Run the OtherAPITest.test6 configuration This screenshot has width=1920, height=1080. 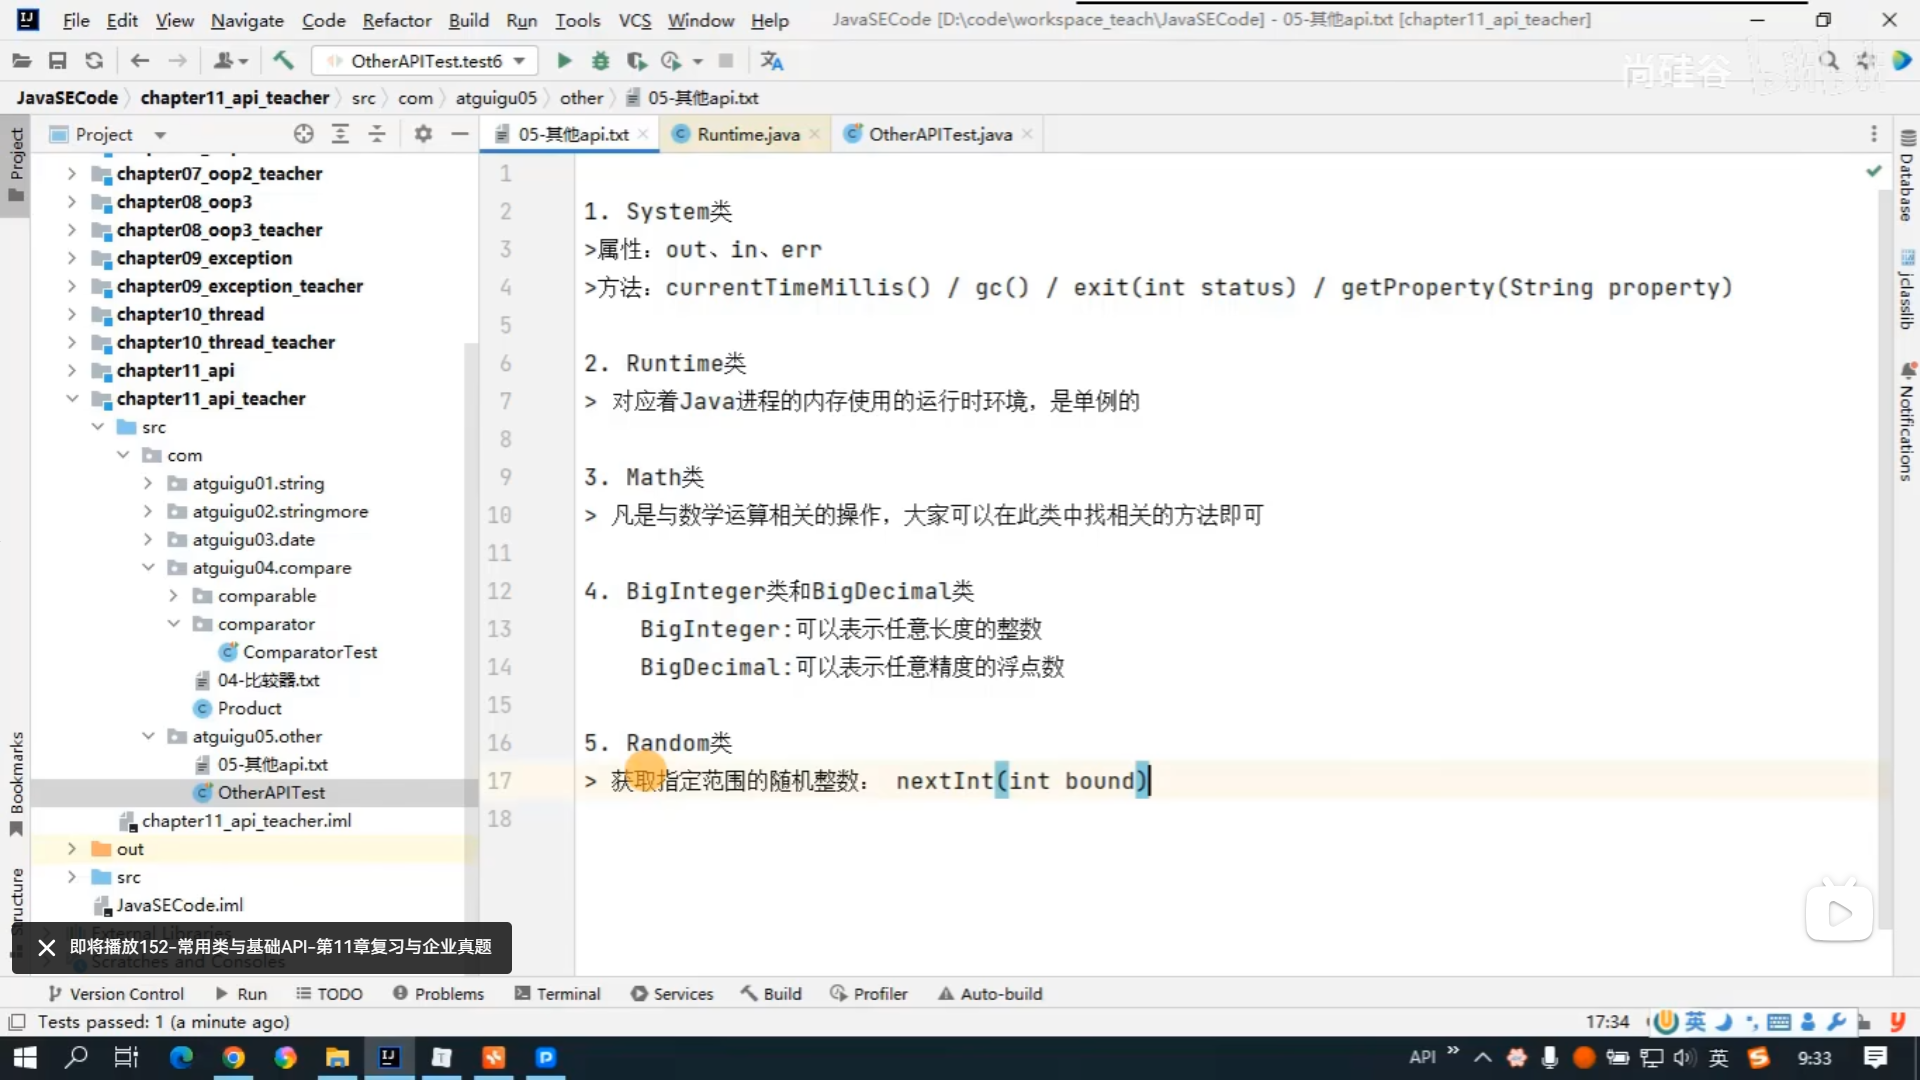coord(564,61)
